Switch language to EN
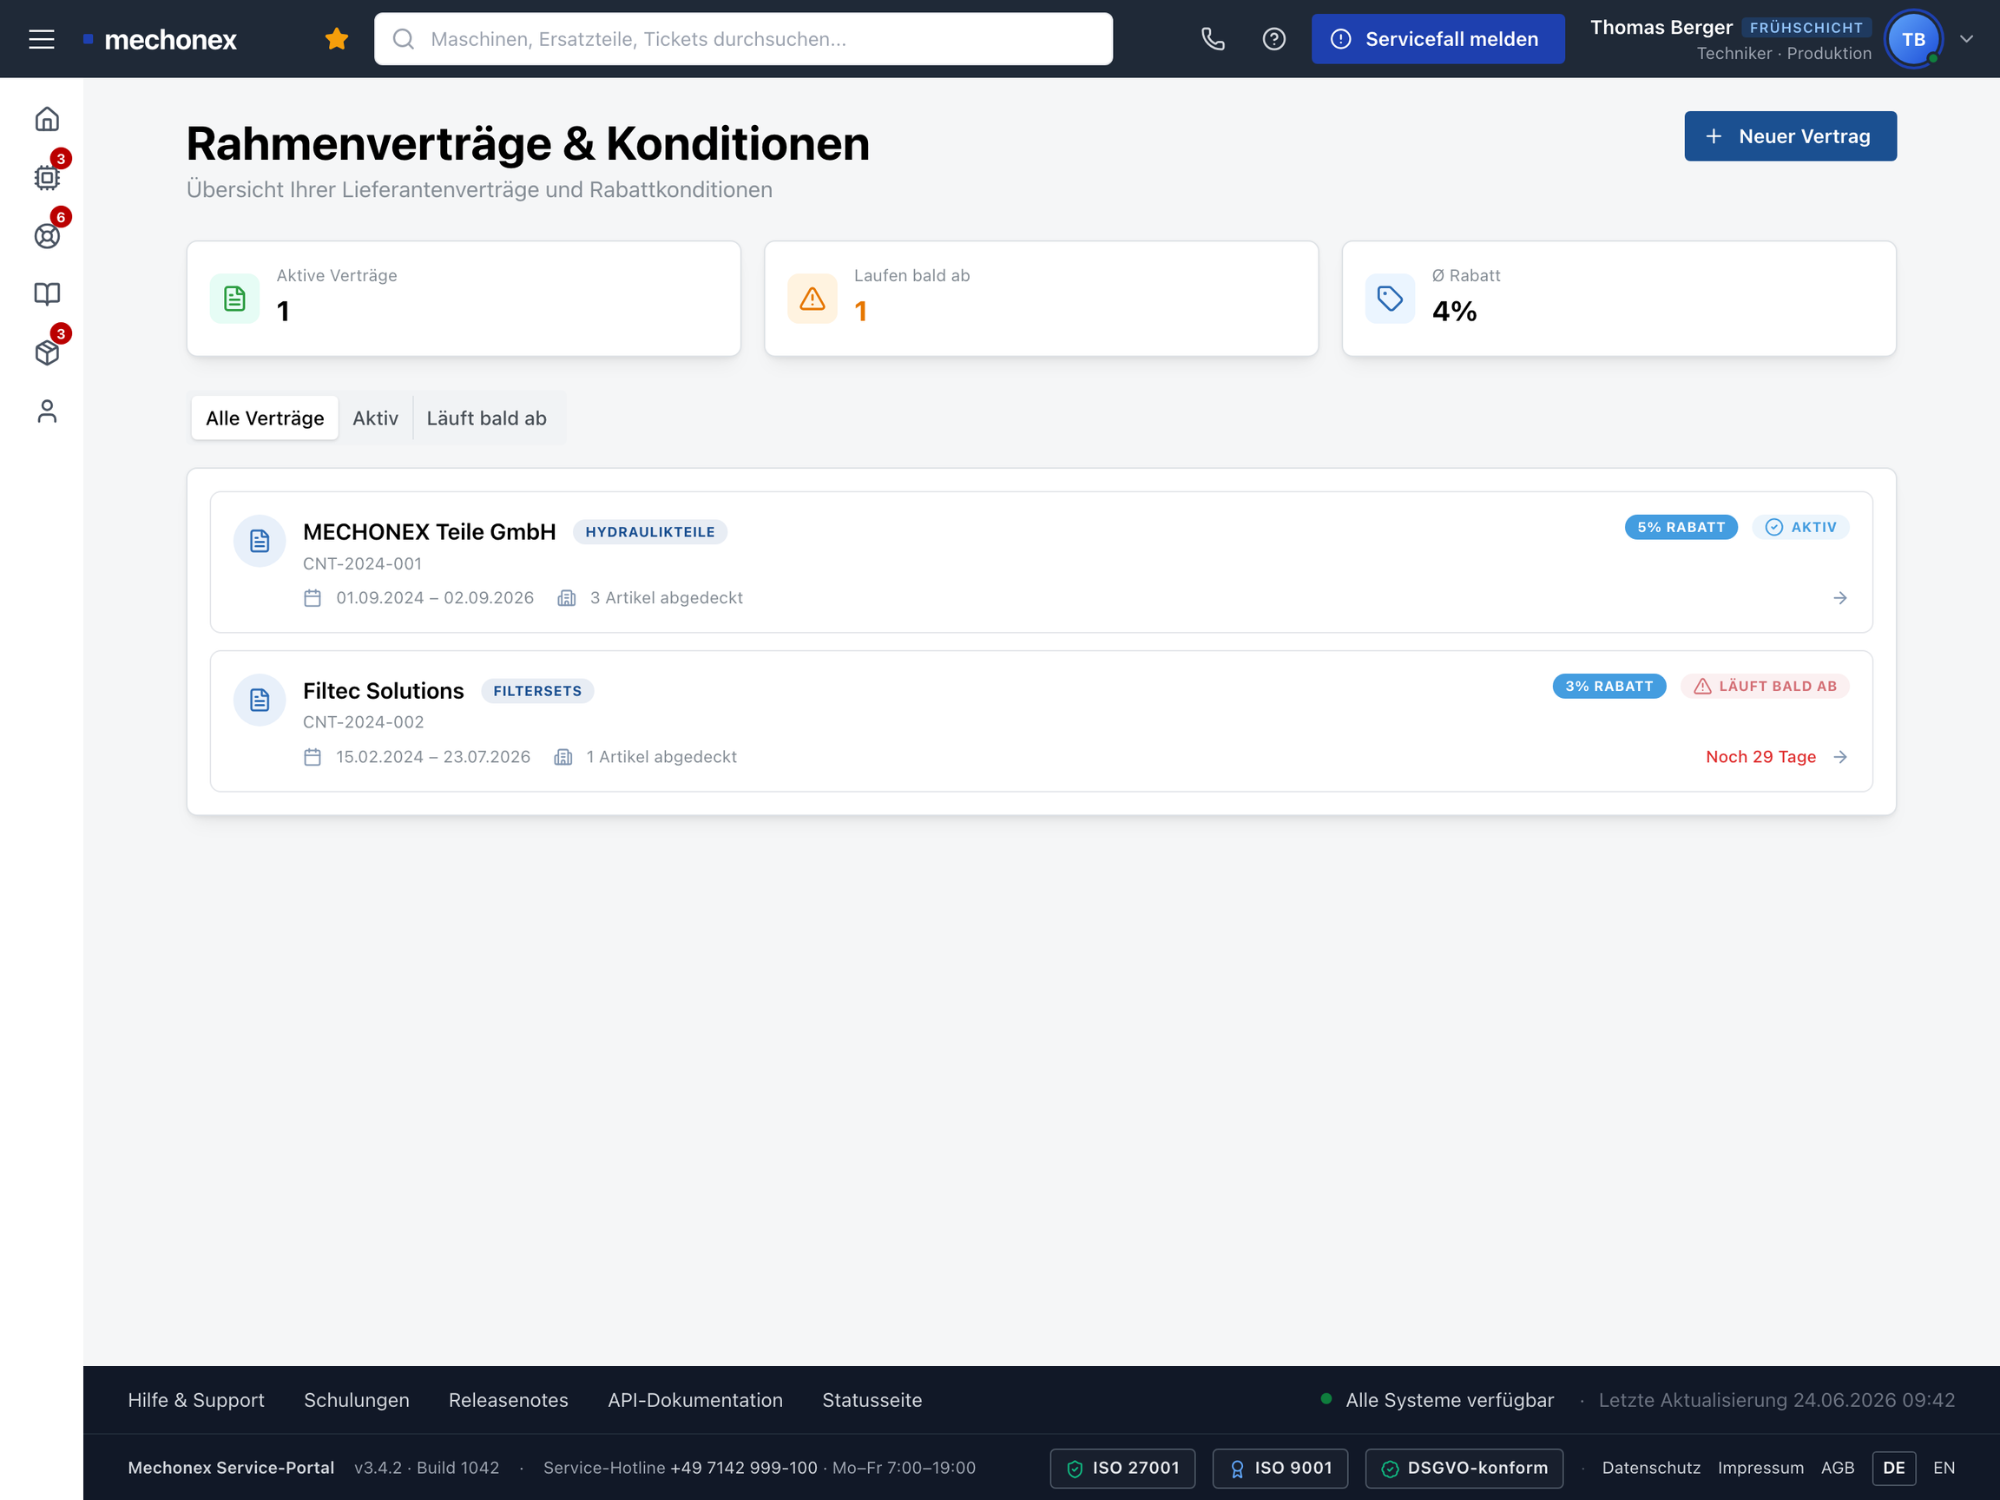This screenshot has width=2000, height=1500. click(x=1944, y=1468)
